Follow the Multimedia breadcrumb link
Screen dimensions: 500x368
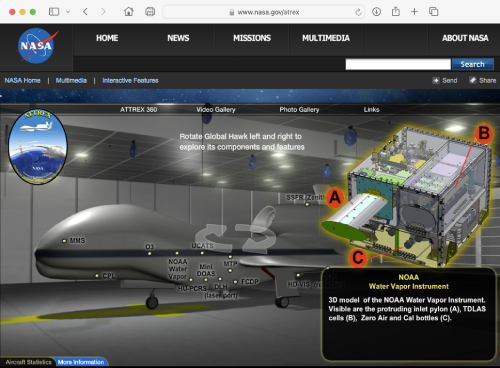click(x=71, y=80)
